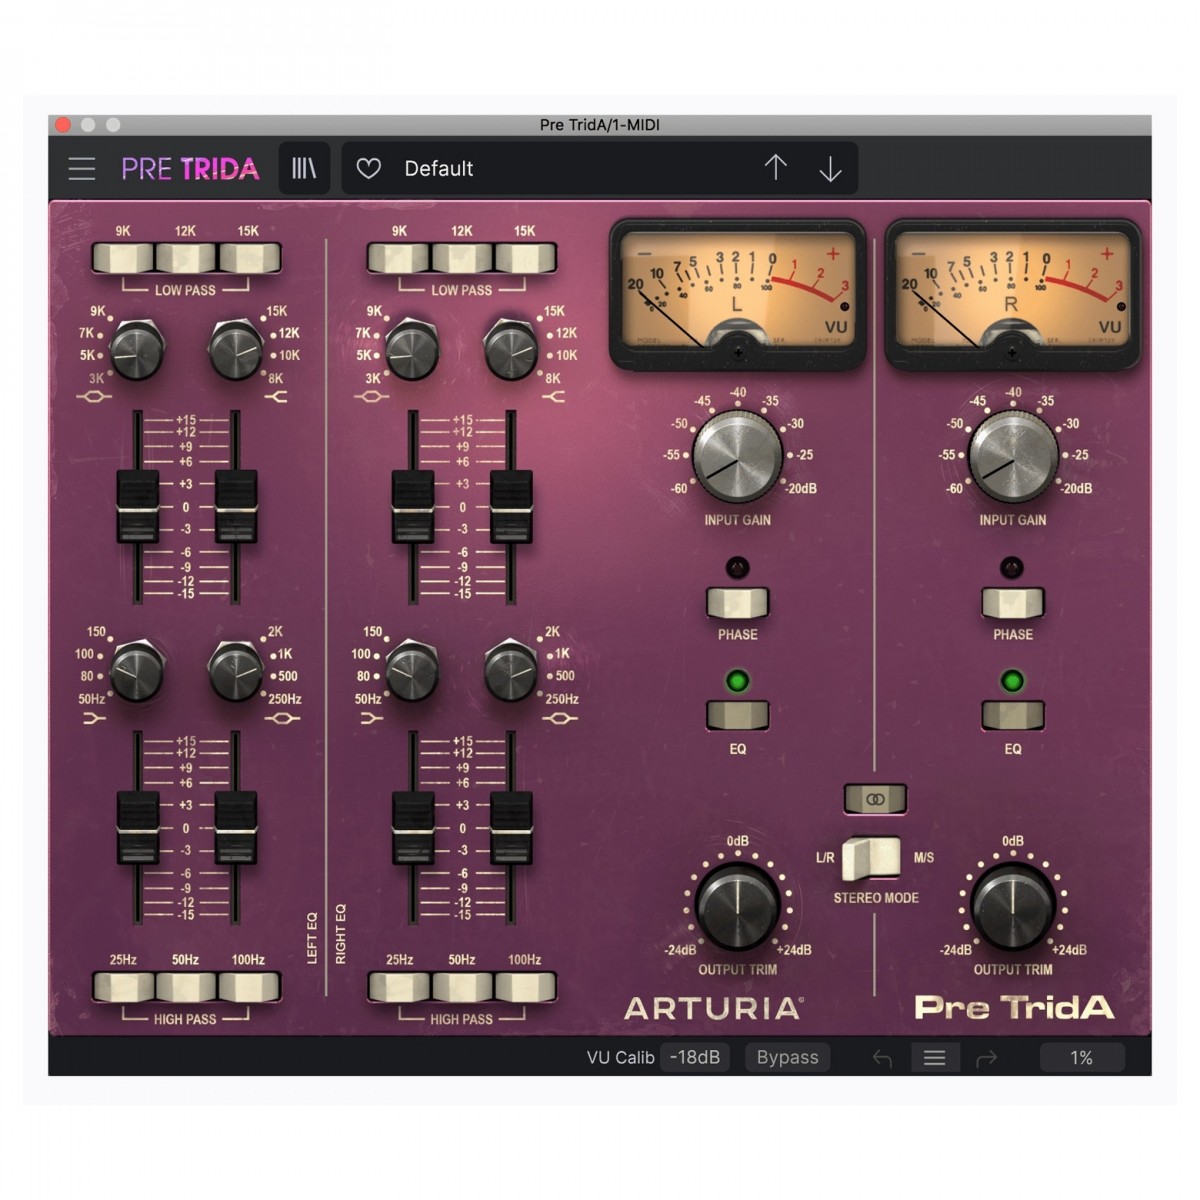Open VU Calib -18dB dropdown

(695, 1057)
